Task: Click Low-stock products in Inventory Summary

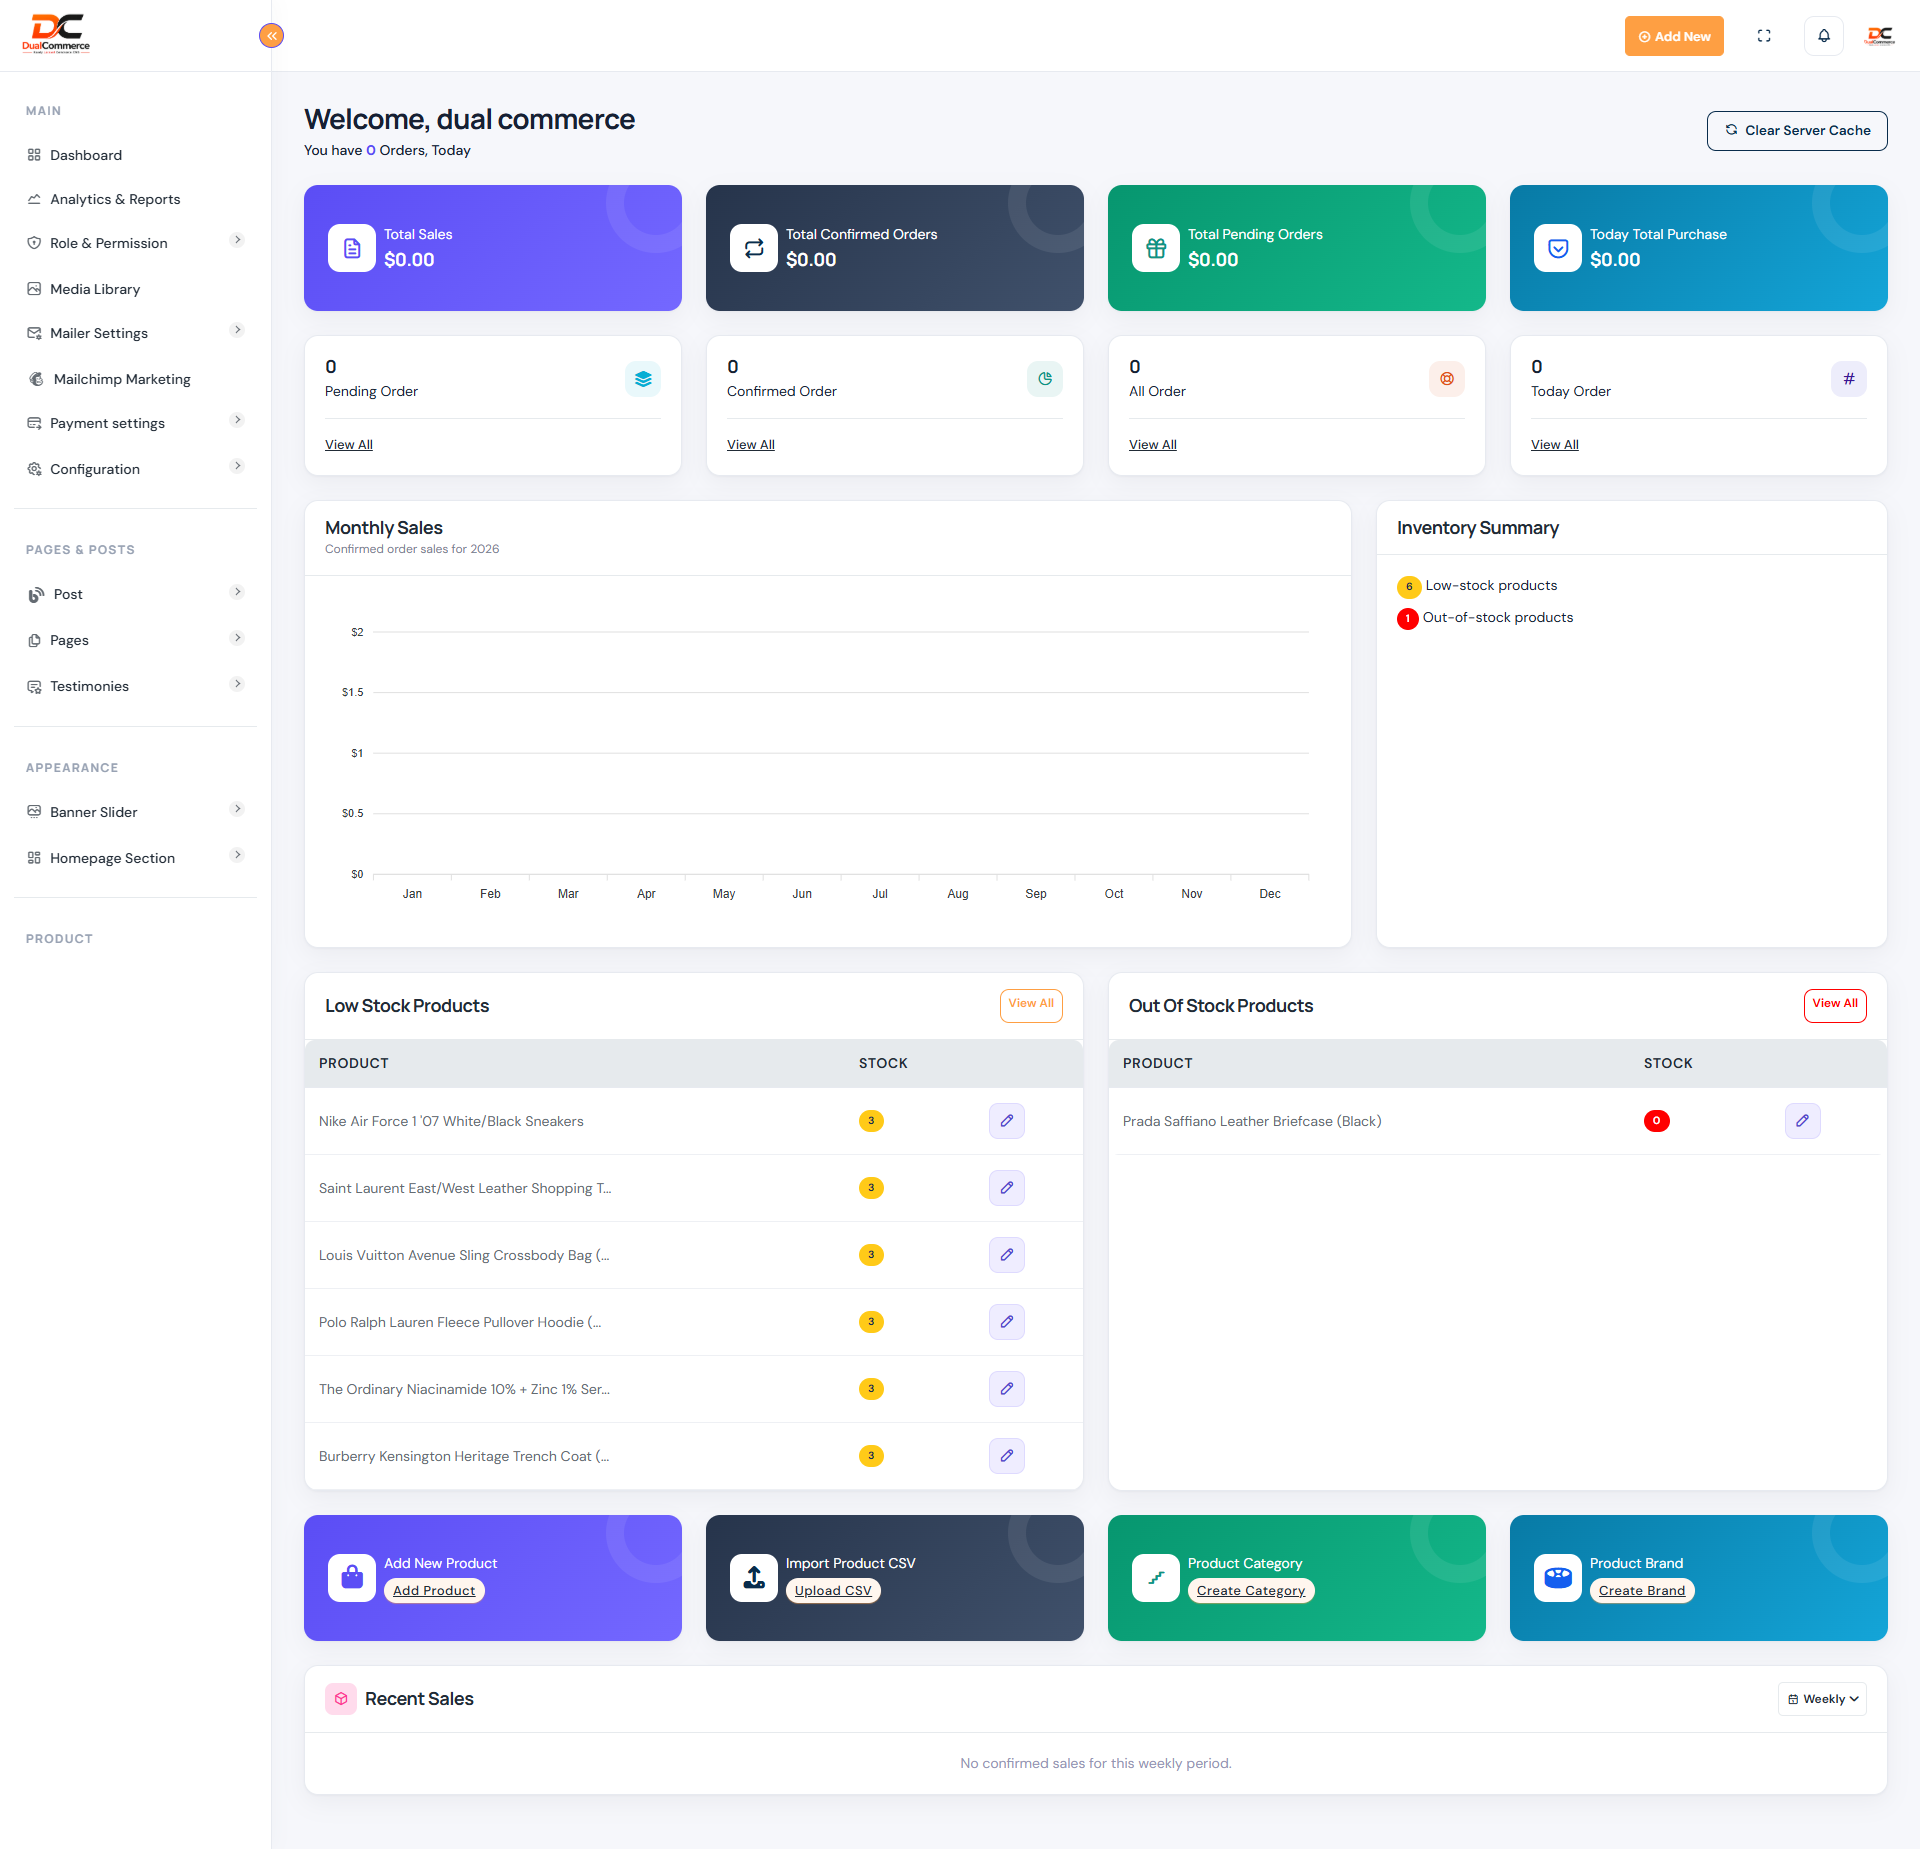Action: 1491,586
